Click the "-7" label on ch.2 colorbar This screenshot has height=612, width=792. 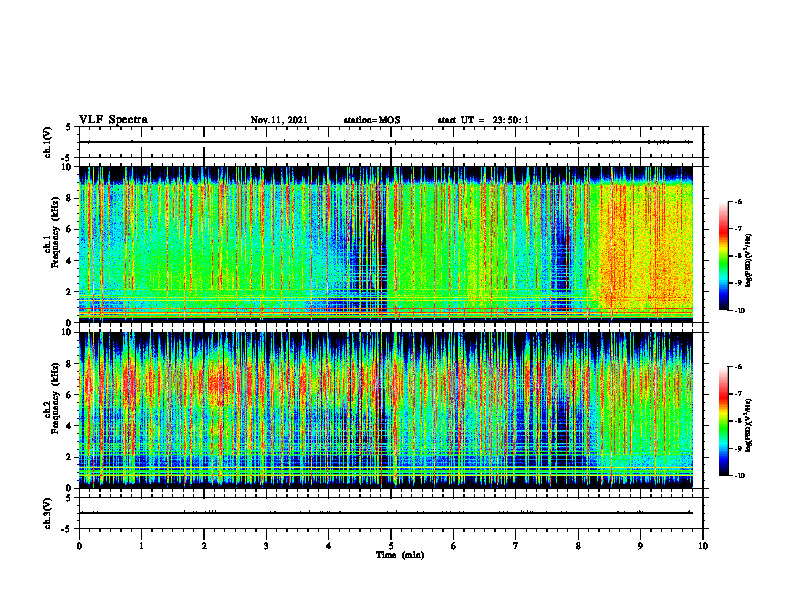point(738,394)
